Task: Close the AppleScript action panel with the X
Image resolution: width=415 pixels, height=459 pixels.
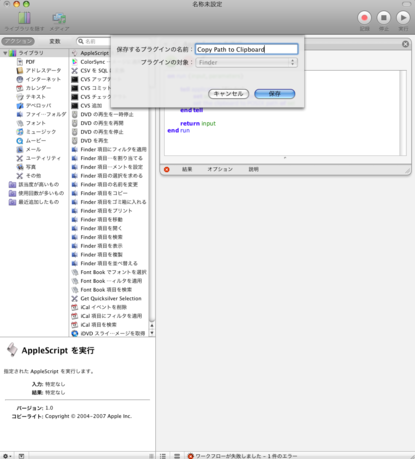Action: click(405, 44)
